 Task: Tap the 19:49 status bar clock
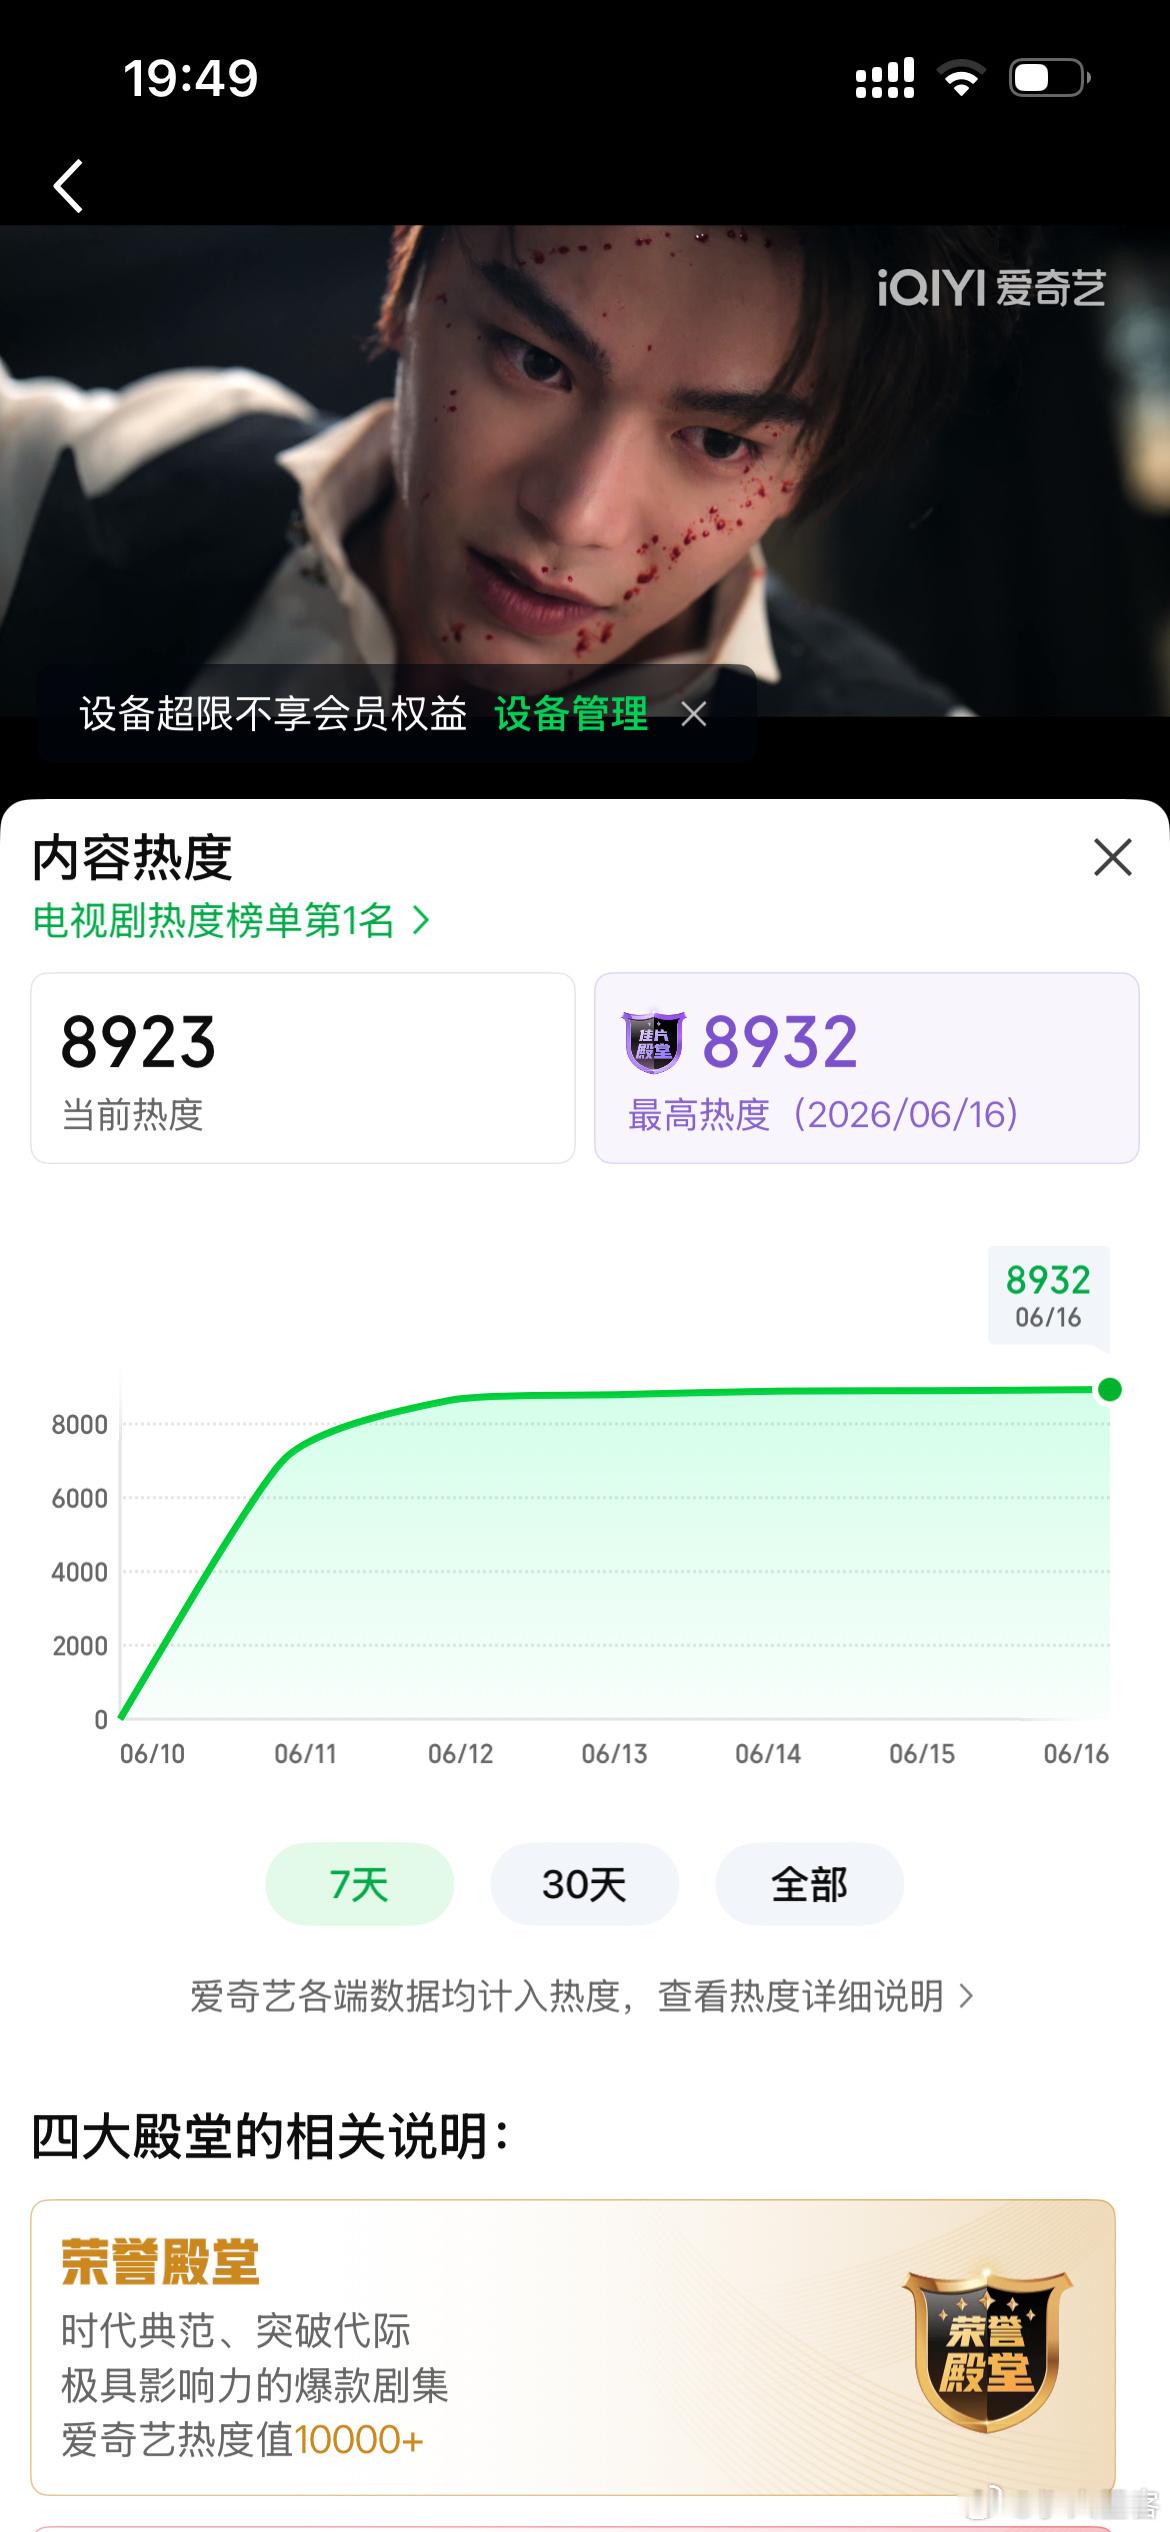point(191,78)
